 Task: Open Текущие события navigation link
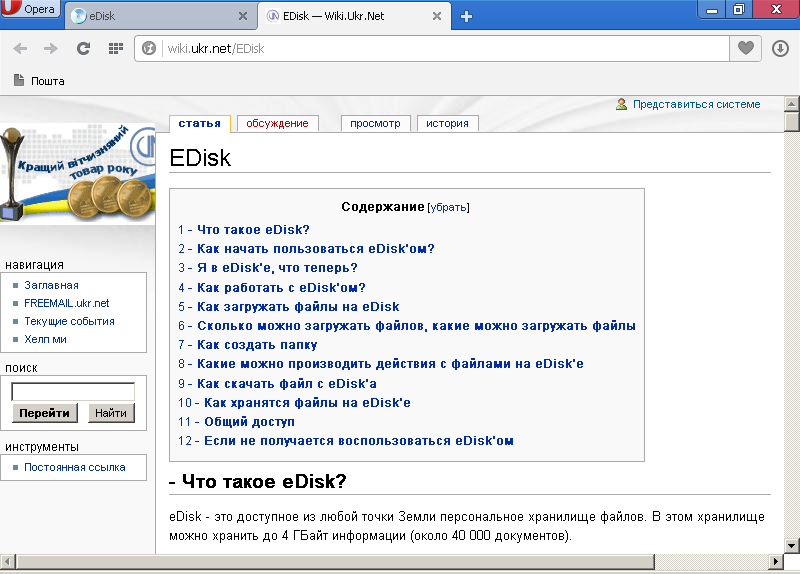[x=69, y=321]
